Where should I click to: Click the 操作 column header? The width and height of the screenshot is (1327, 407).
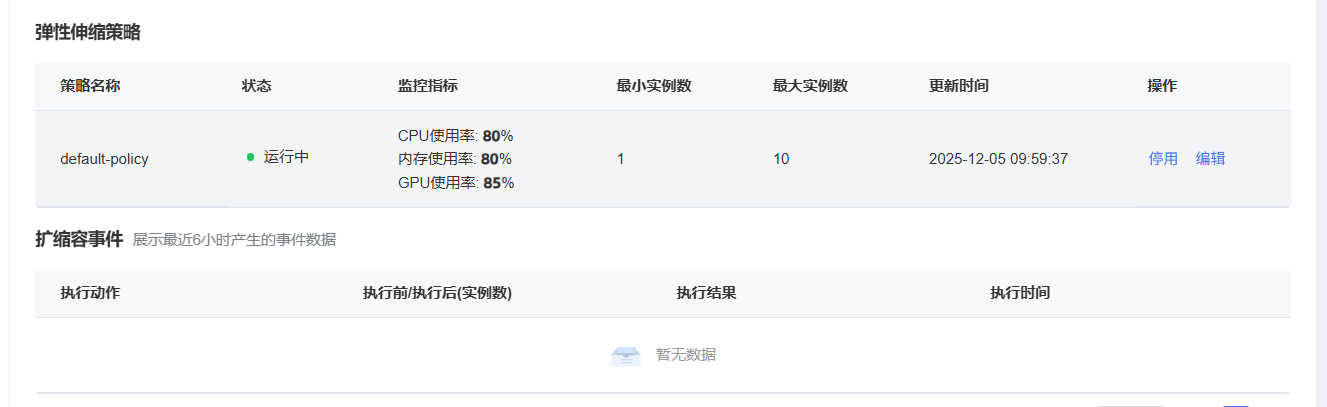[x=1162, y=86]
